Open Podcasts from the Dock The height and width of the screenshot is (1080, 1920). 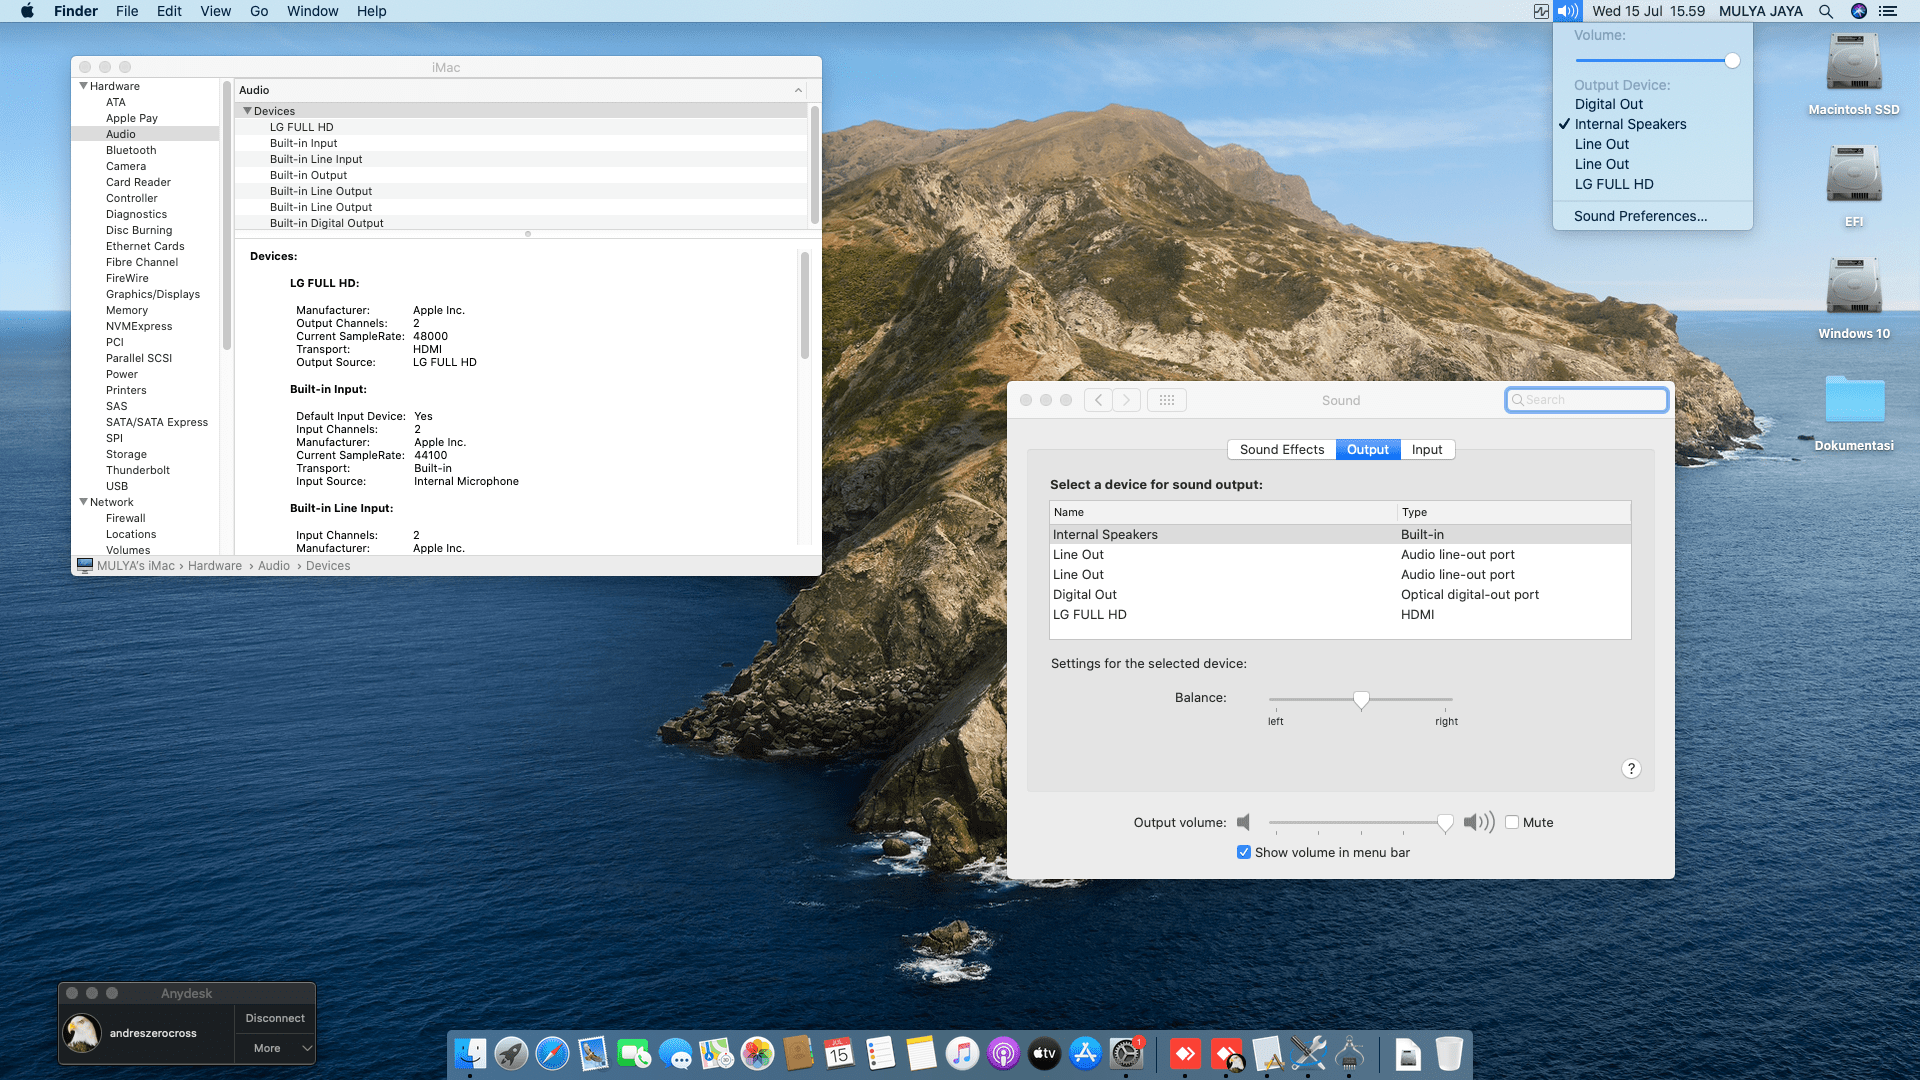click(1003, 1053)
